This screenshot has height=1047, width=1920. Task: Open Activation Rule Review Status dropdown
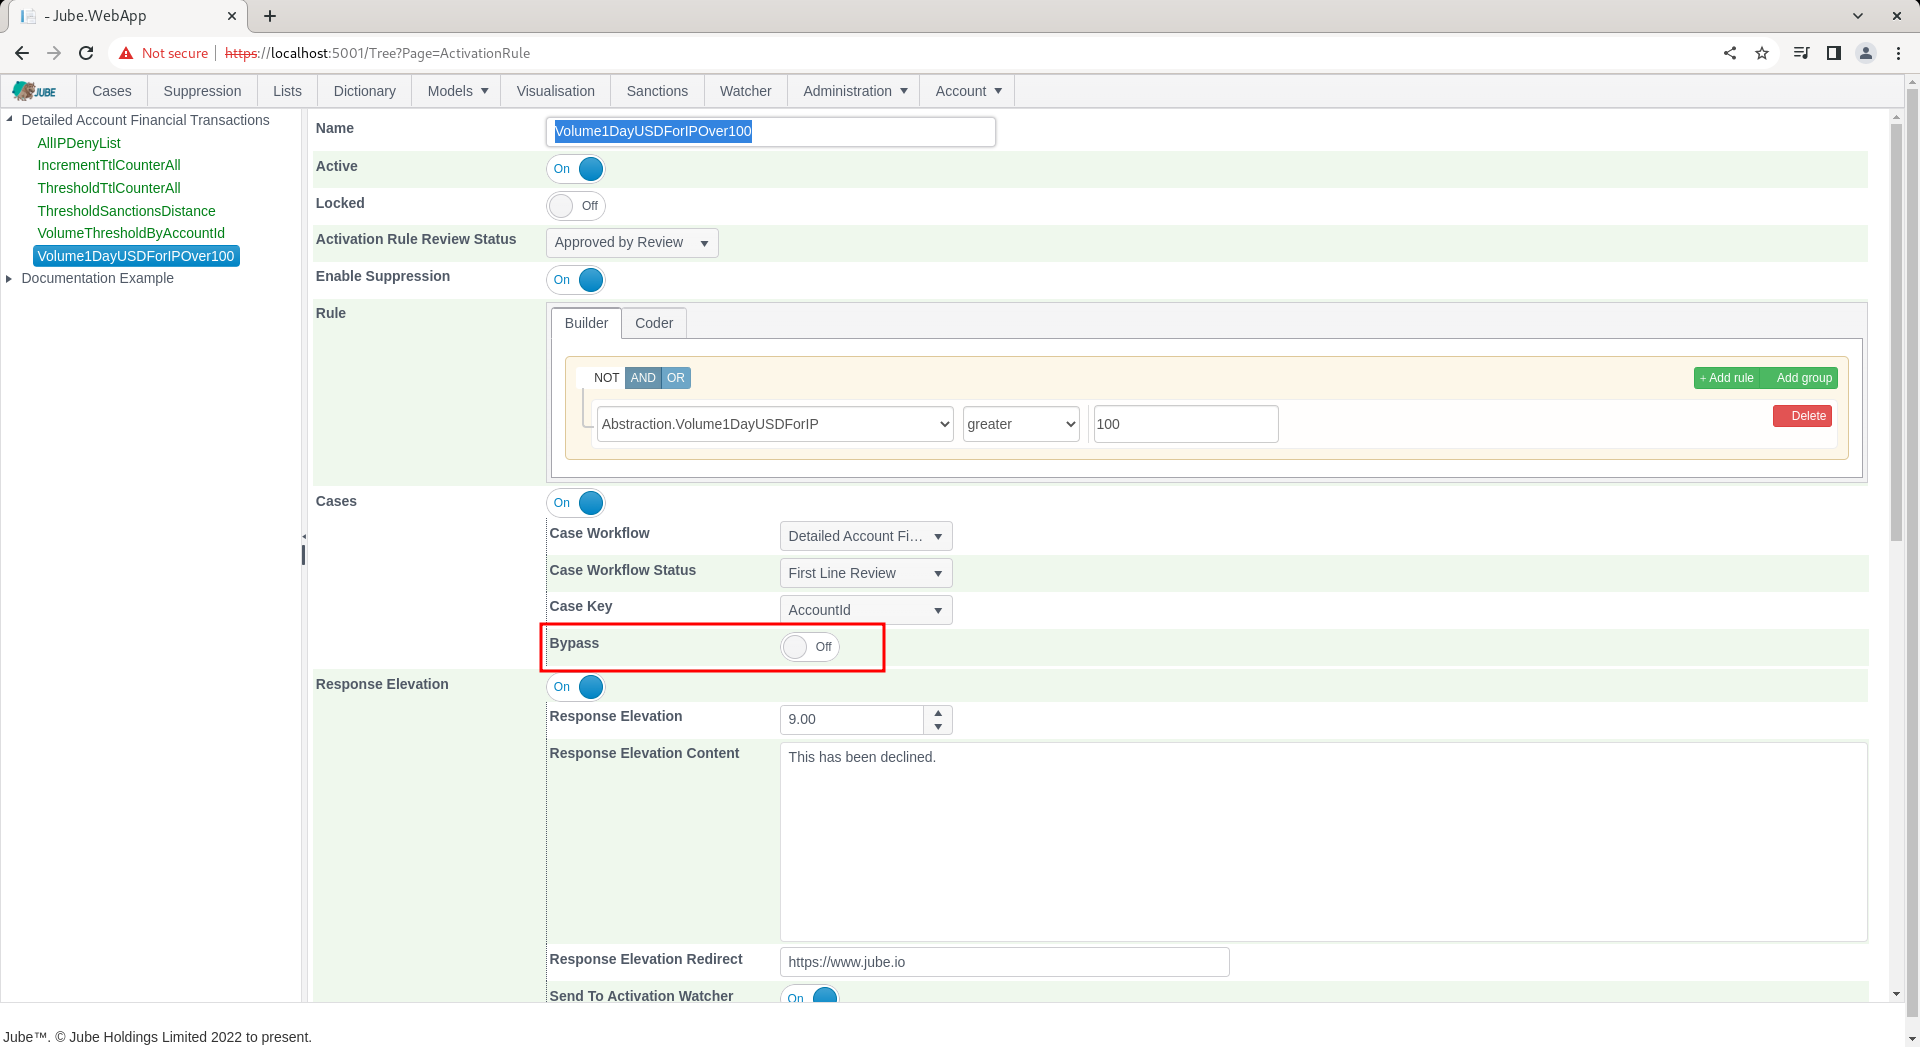click(632, 243)
